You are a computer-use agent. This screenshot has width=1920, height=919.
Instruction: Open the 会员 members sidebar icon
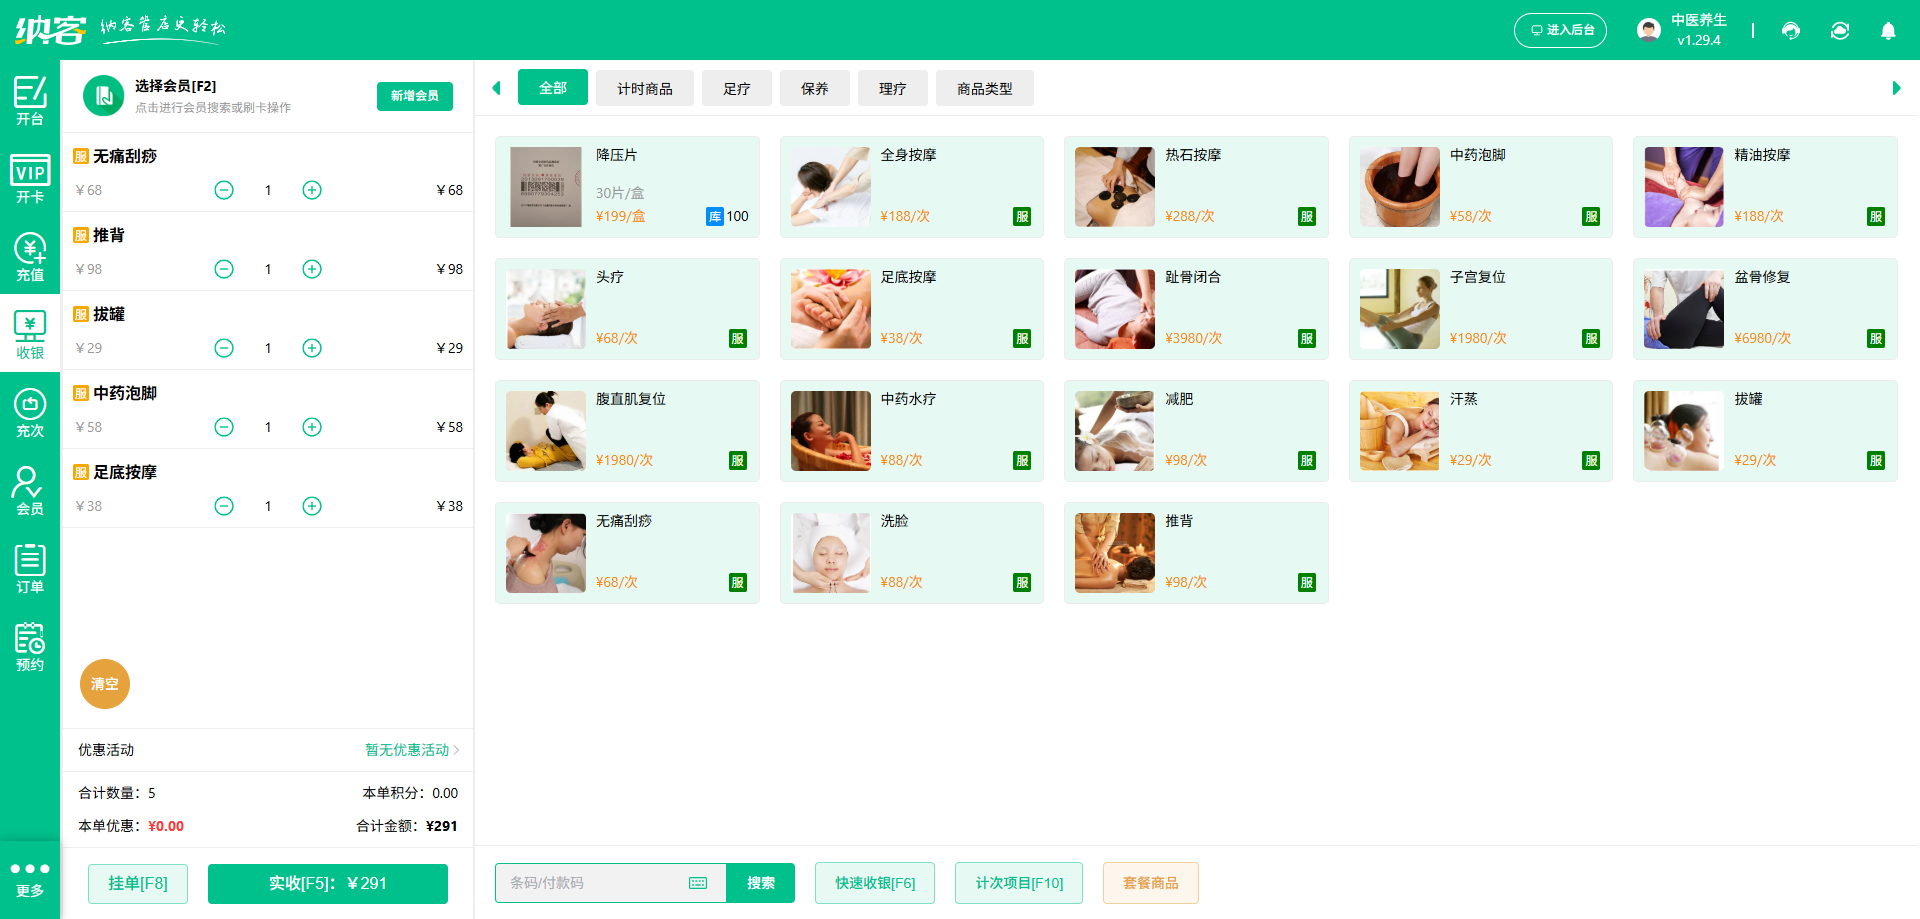(30, 489)
